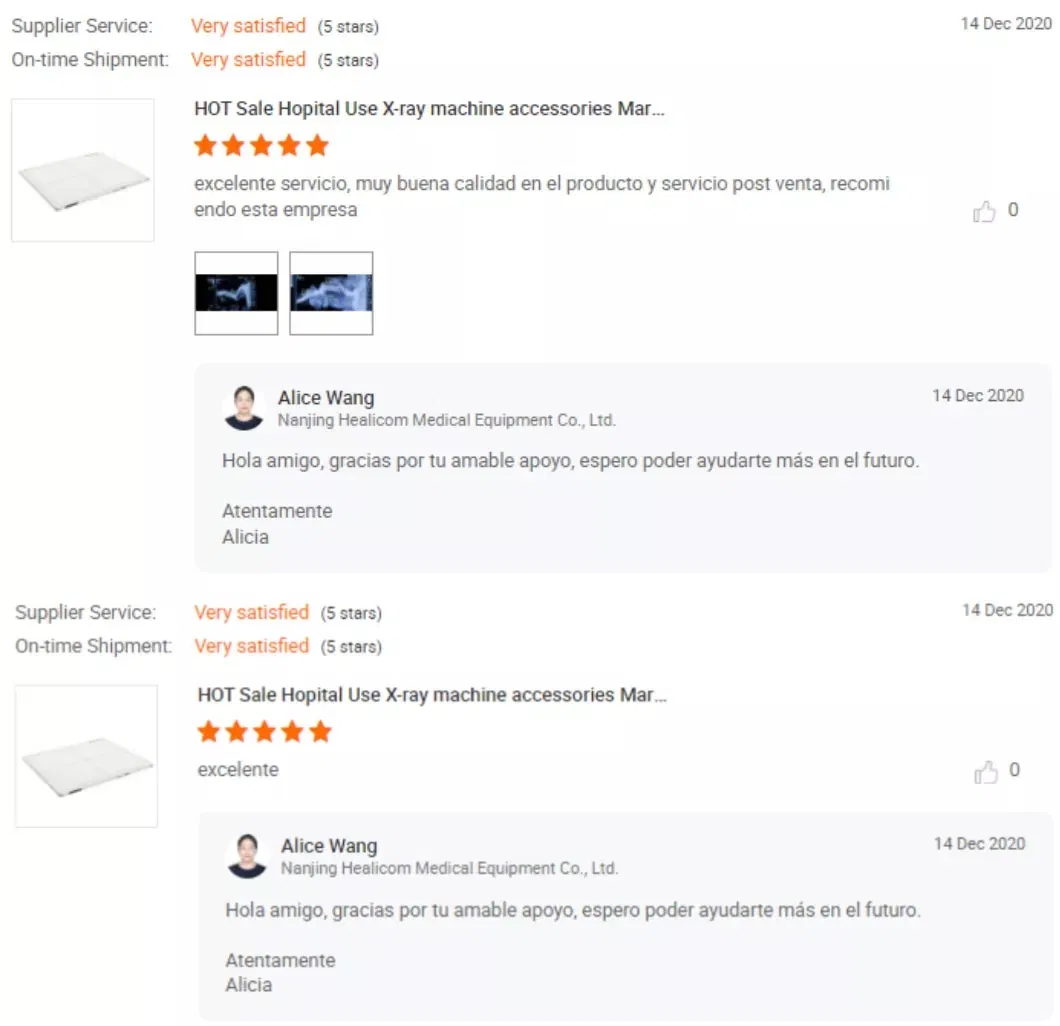Click the like count '0' on the first review

point(1012,211)
